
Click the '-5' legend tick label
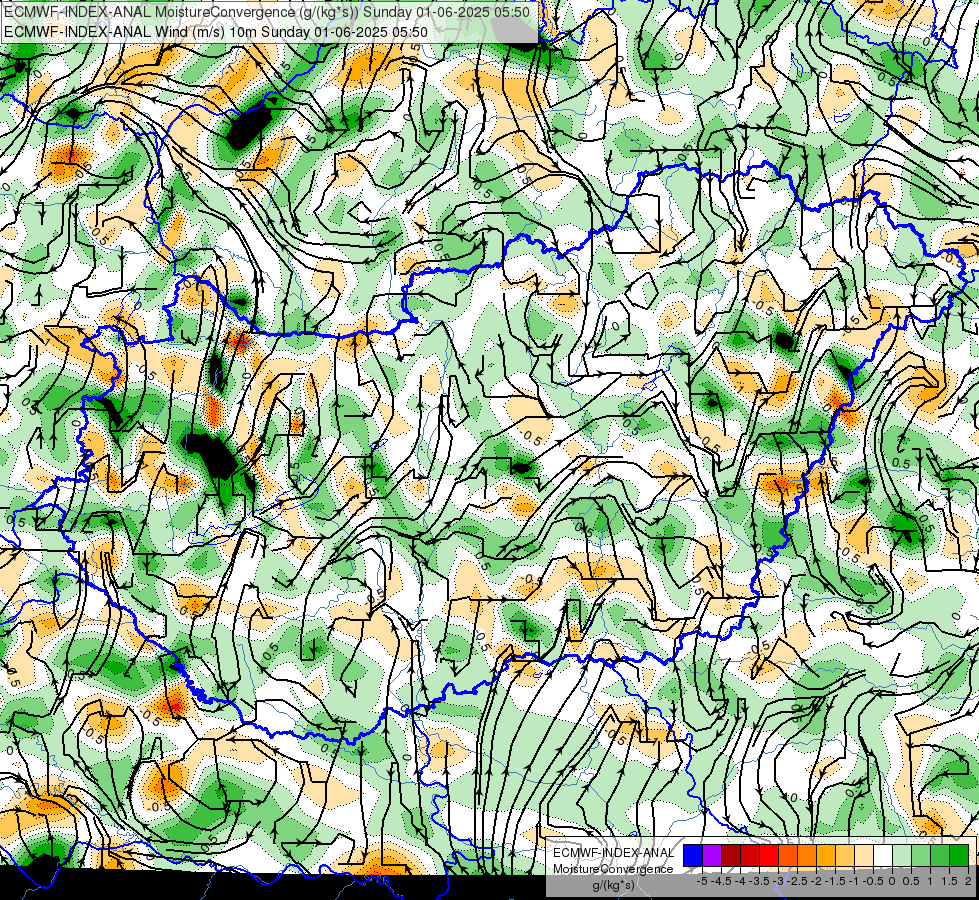[702, 881]
